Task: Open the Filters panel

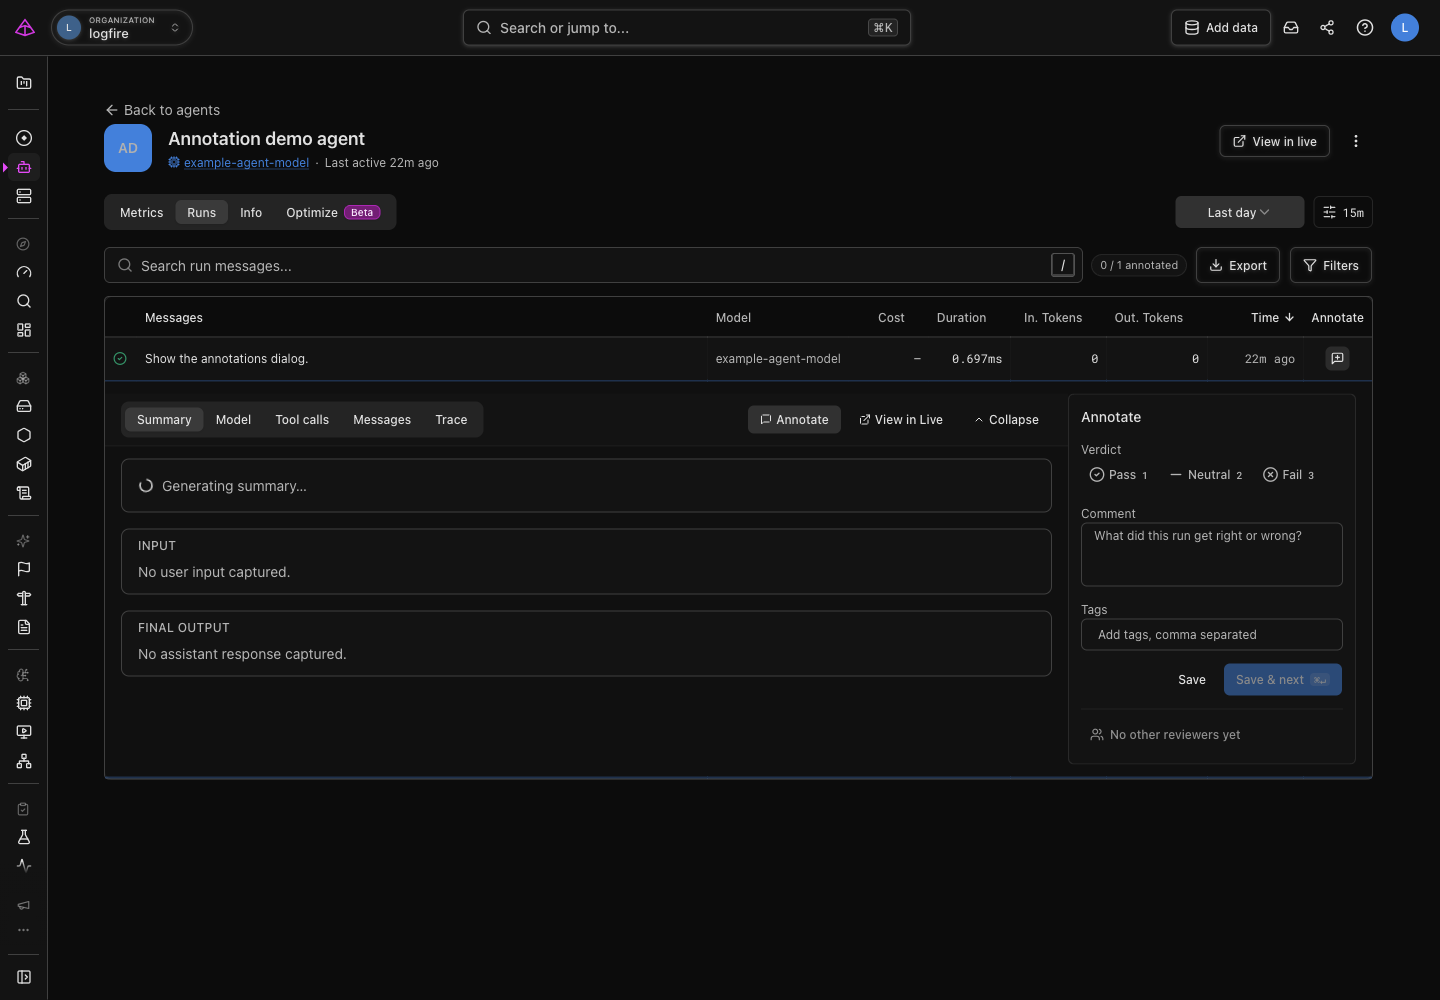Action: click(x=1330, y=266)
